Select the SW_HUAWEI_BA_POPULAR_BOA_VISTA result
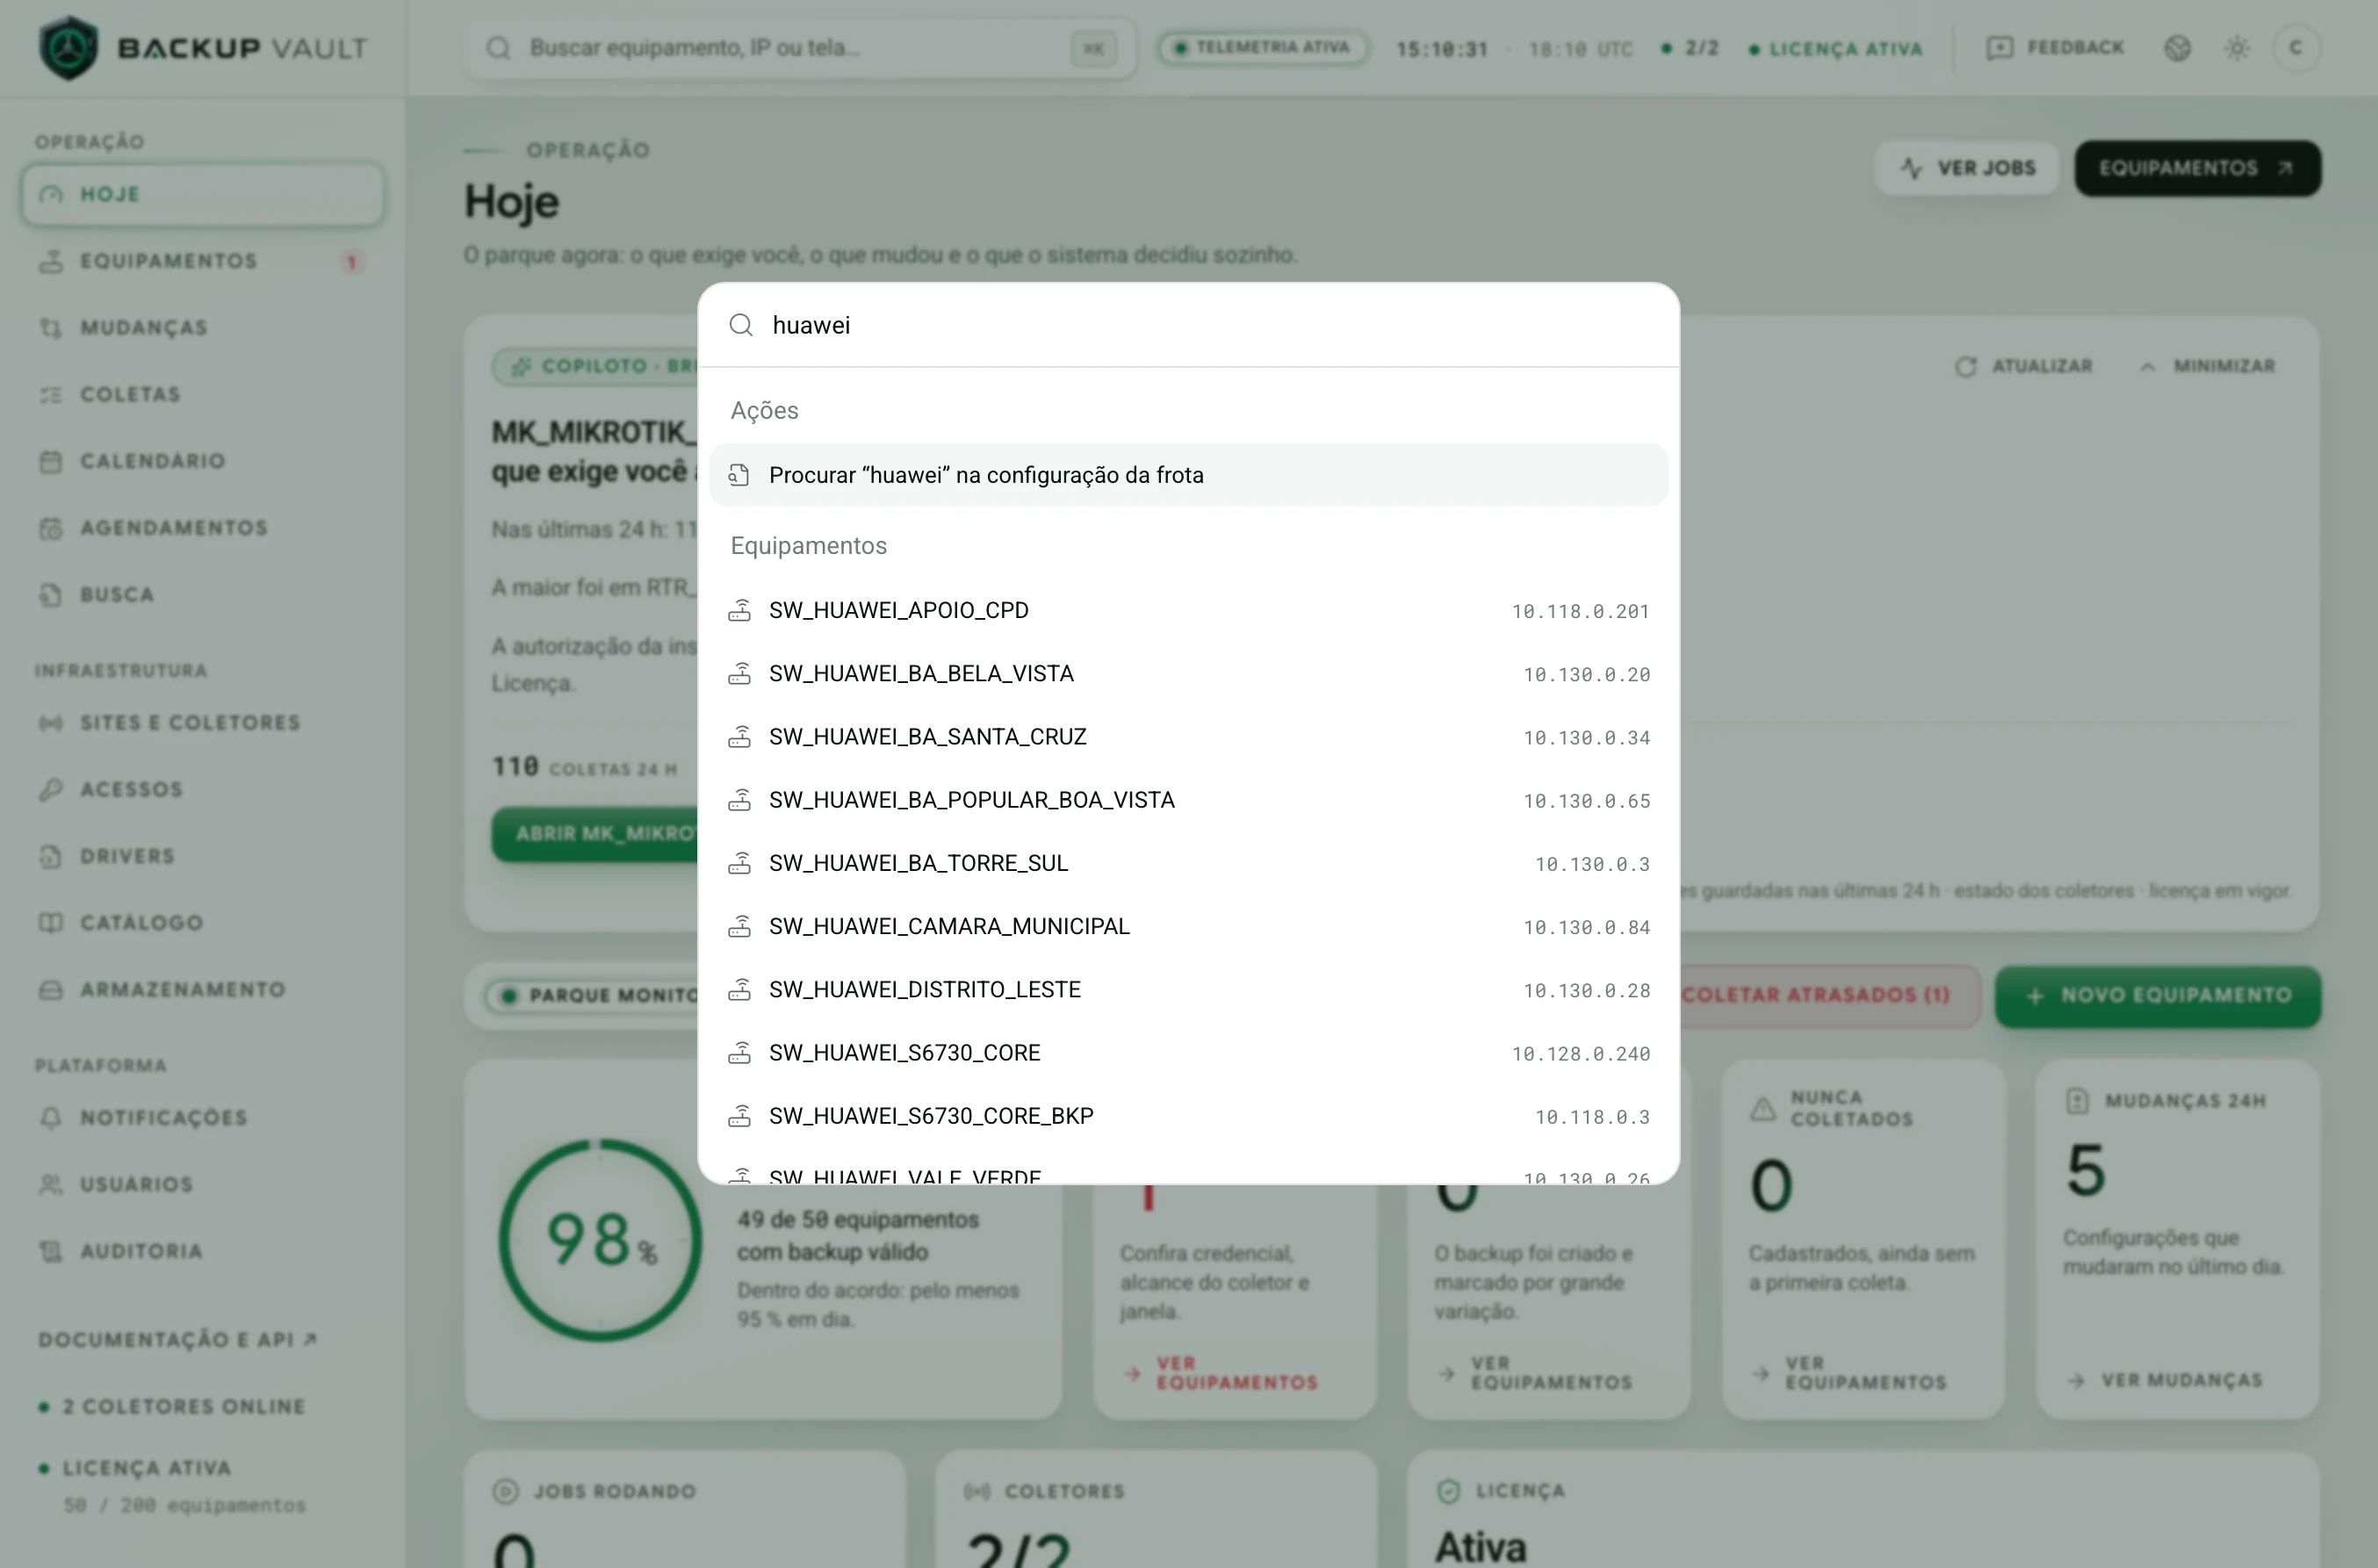The width and height of the screenshot is (2378, 1568). [x=1188, y=800]
